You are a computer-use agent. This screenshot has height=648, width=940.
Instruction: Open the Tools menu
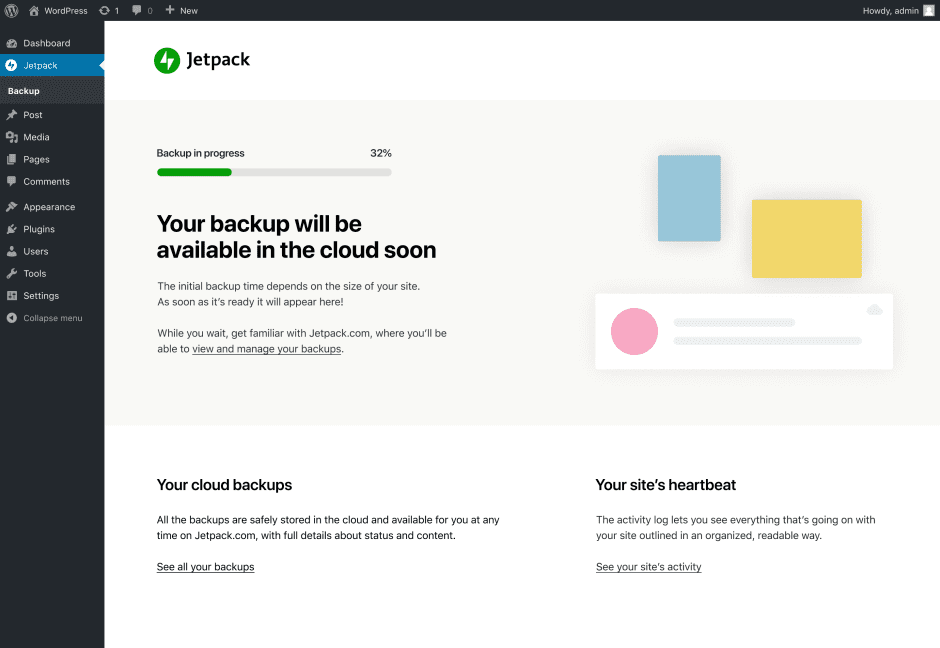pyautogui.click(x=52, y=273)
